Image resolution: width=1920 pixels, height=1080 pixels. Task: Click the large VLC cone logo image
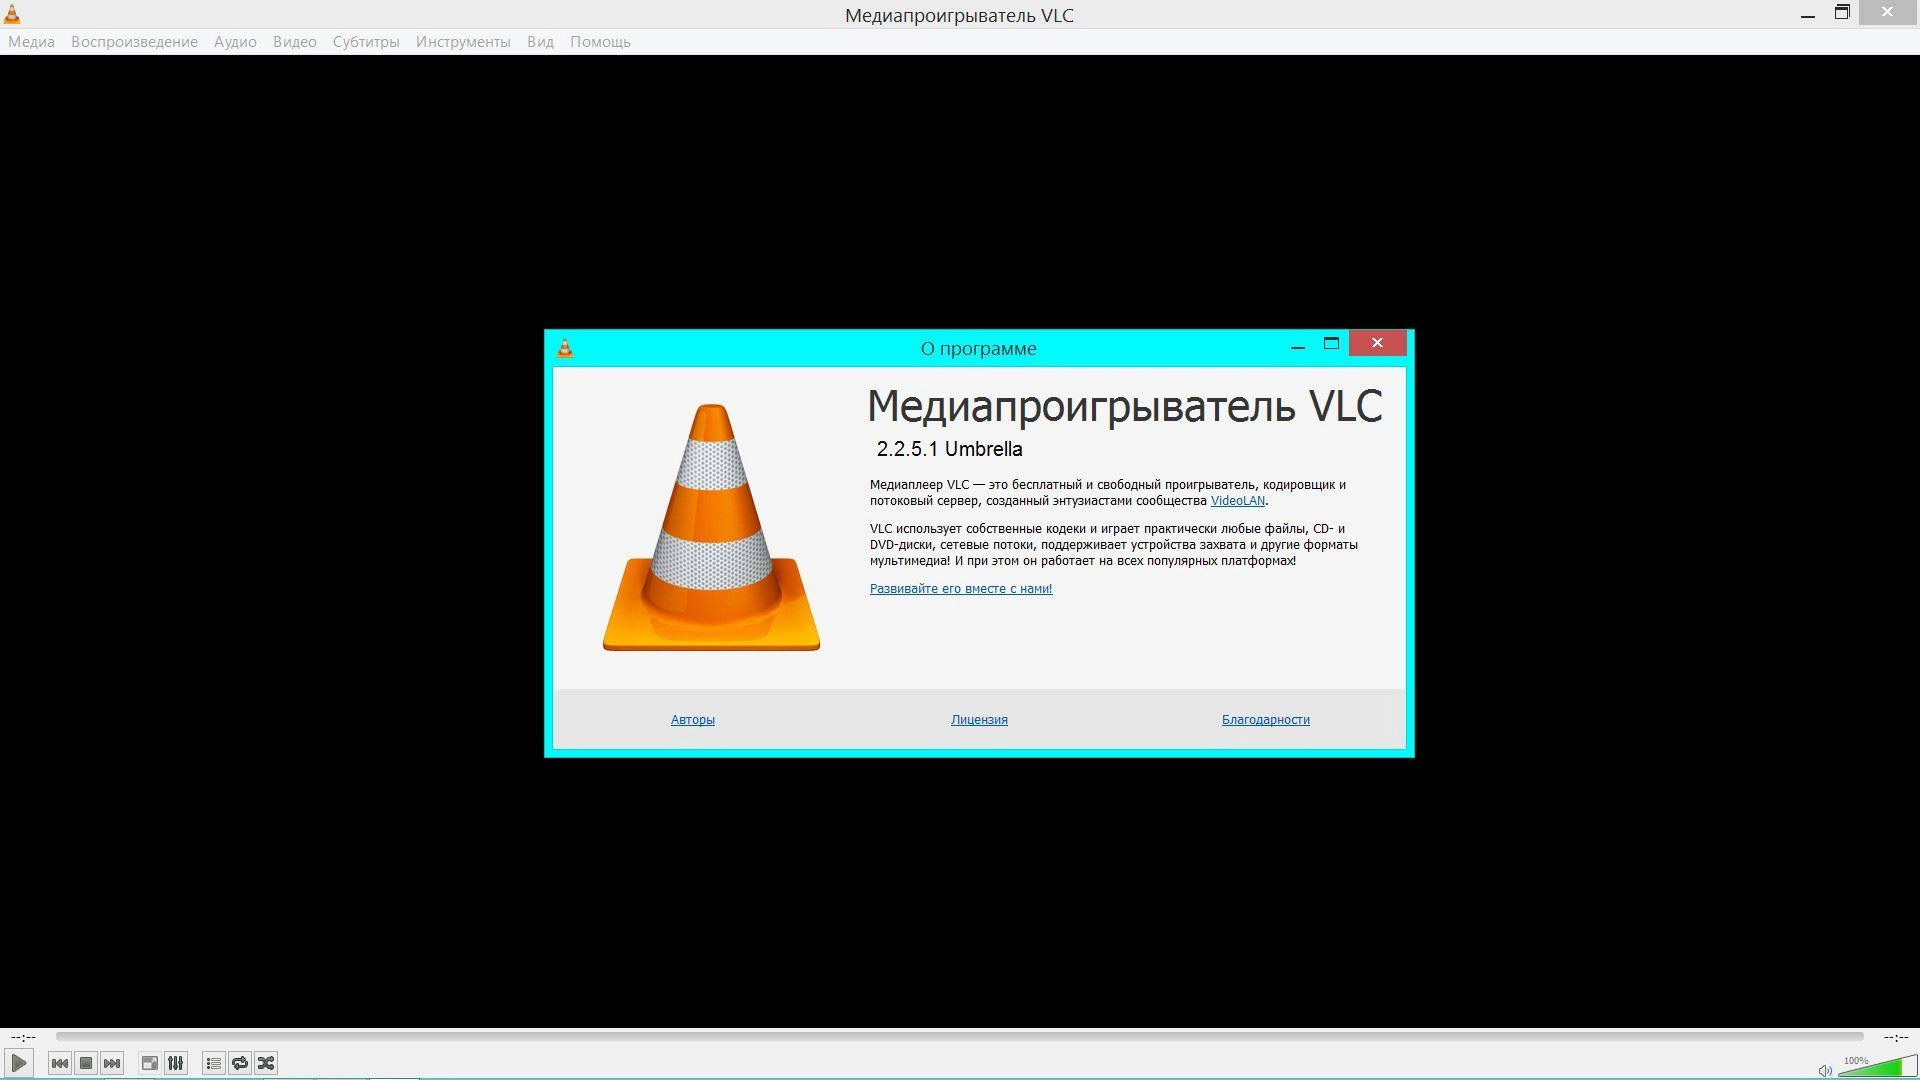pyautogui.click(x=711, y=527)
